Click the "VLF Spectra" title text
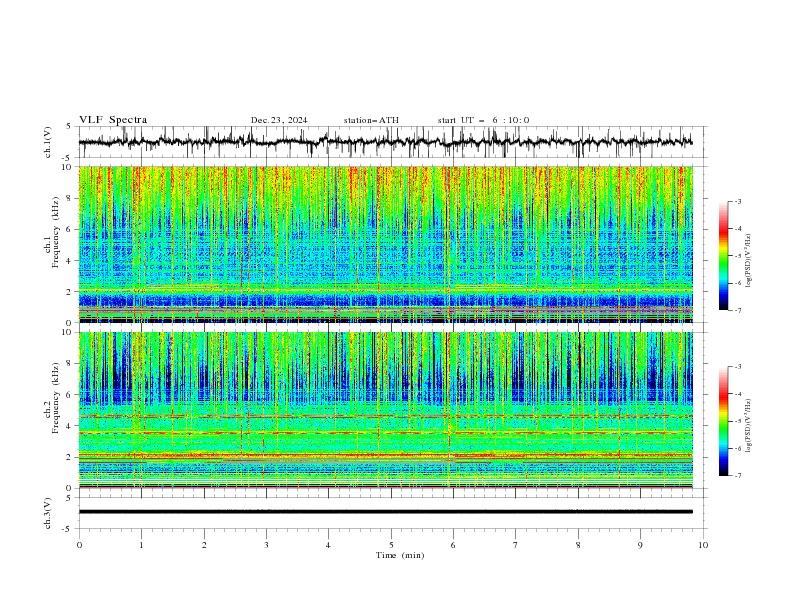The width and height of the screenshot is (792, 612). 113,120
